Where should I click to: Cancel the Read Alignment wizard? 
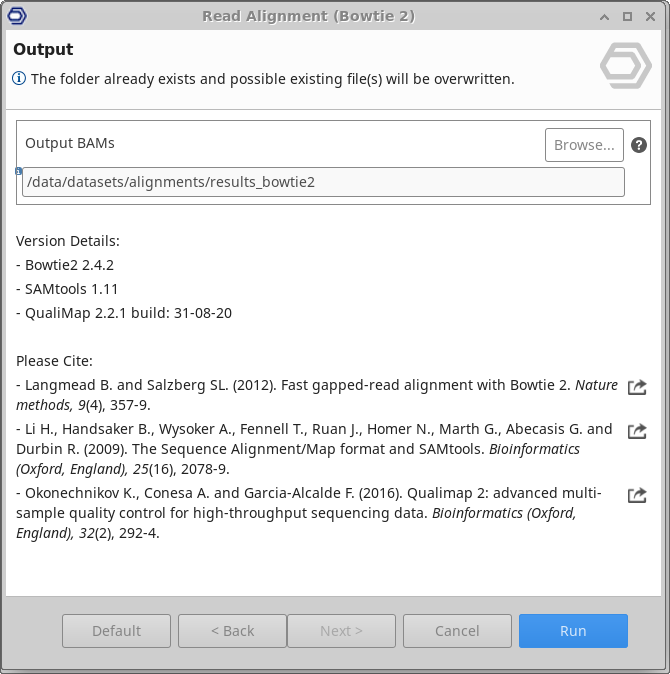tap(457, 631)
